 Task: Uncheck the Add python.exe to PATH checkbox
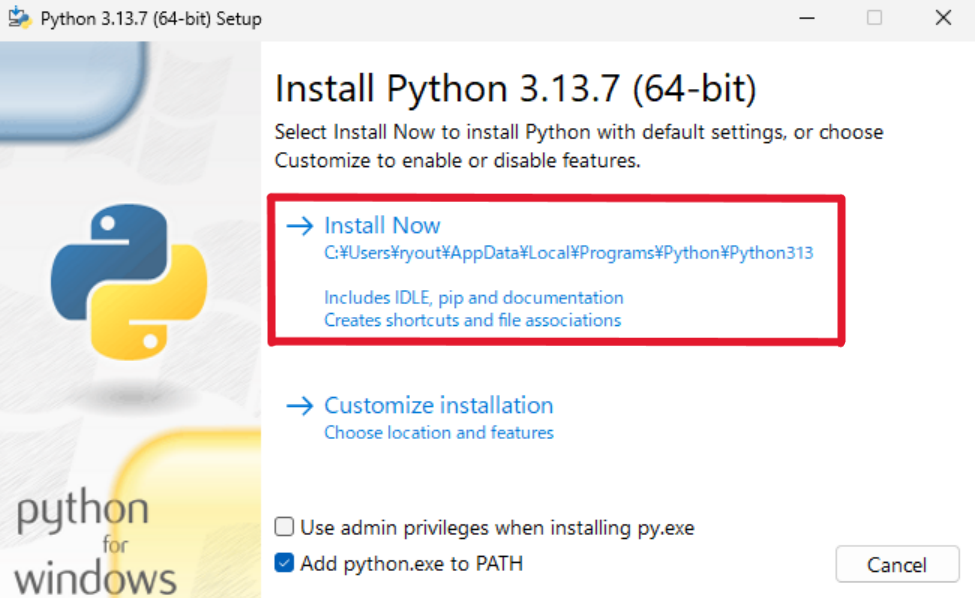[285, 563]
